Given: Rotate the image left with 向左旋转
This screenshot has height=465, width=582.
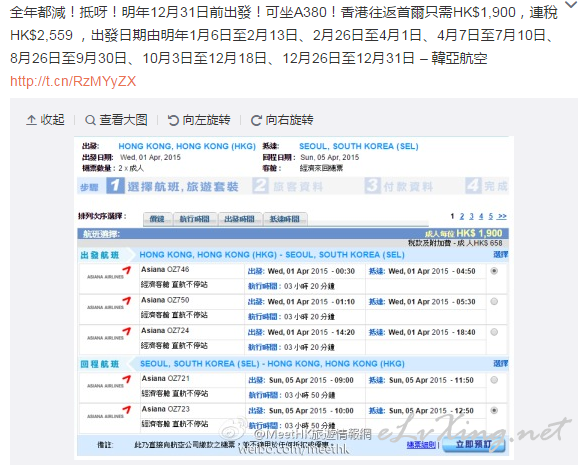Looking at the screenshot, I should click(x=199, y=120).
